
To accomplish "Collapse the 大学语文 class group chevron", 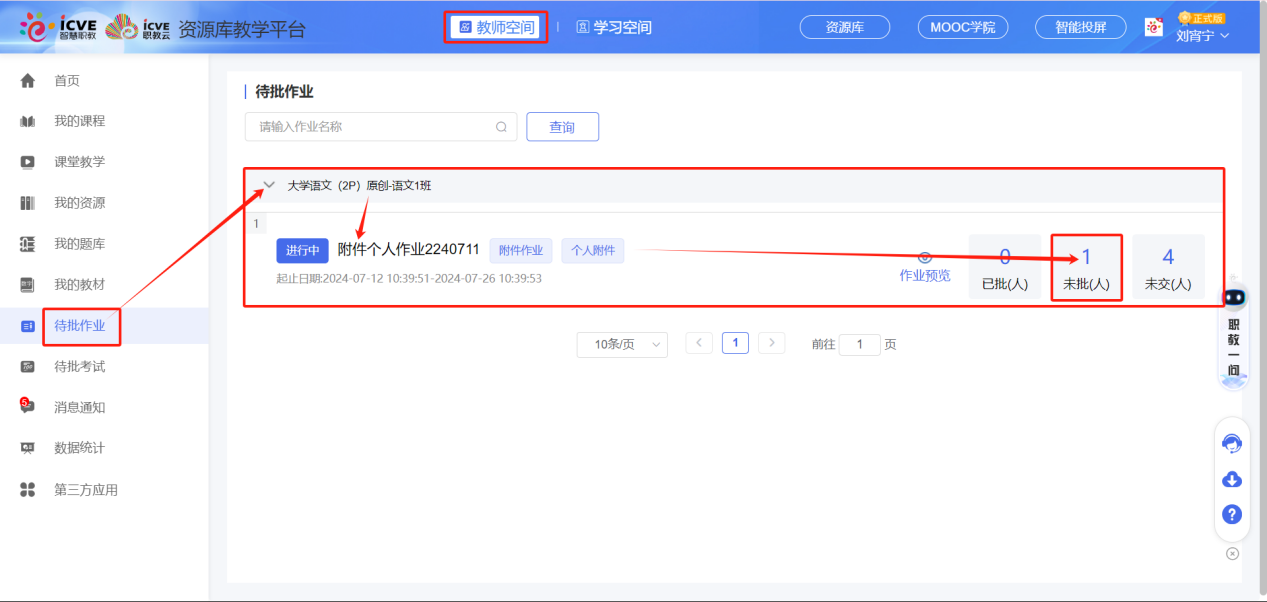I will pyautogui.click(x=268, y=185).
